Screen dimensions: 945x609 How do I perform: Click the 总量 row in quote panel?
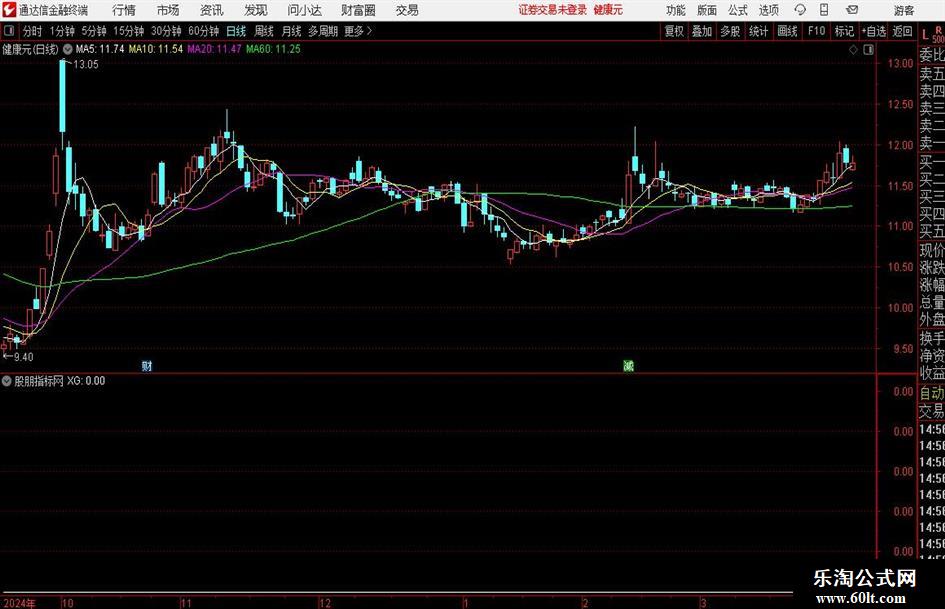coord(932,303)
